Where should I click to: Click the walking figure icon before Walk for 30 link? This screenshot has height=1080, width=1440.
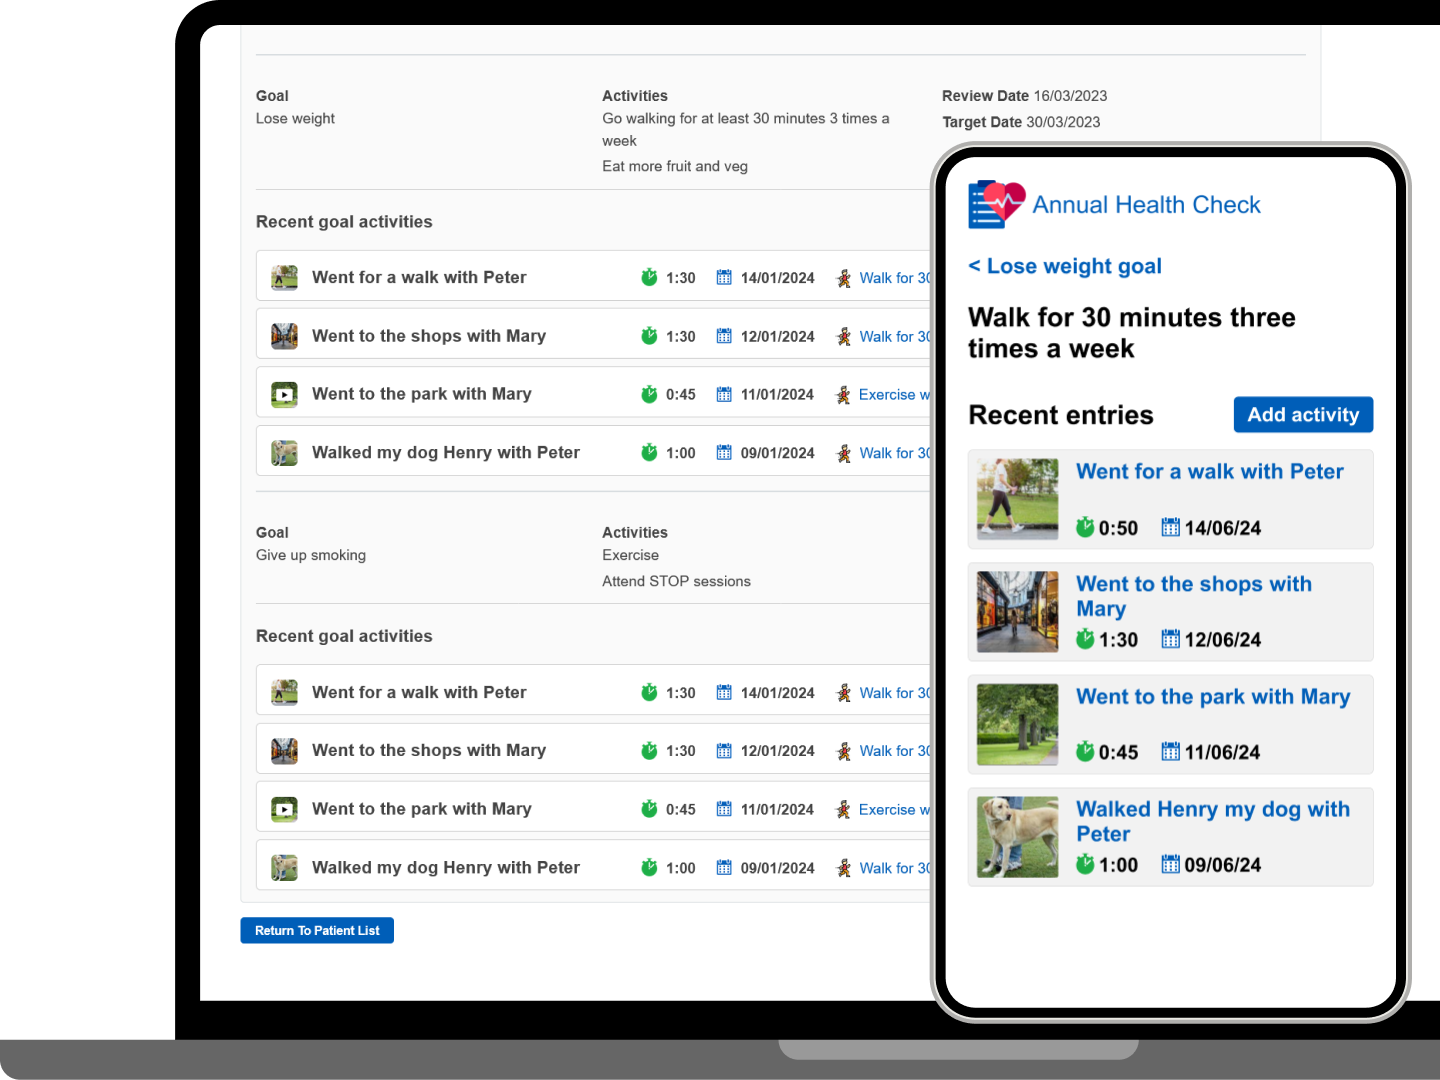(x=842, y=277)
